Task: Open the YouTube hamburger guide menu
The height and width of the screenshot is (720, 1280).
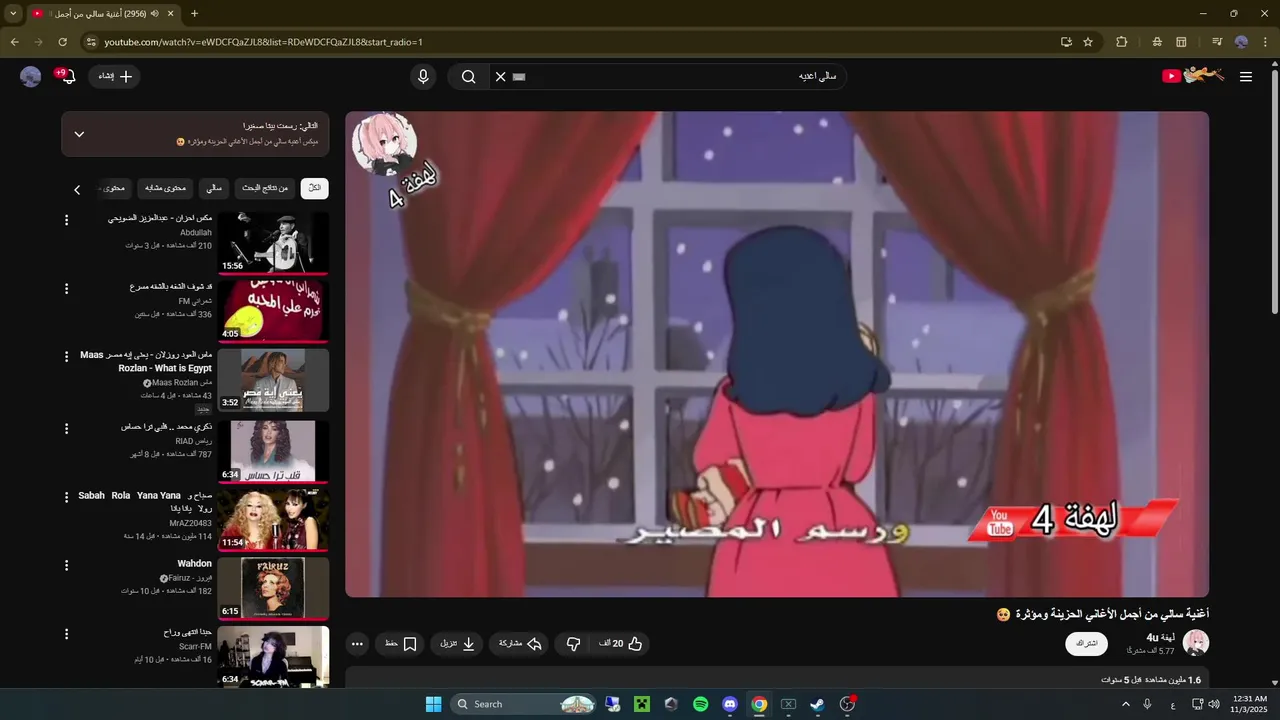Action: (1245, 76)
